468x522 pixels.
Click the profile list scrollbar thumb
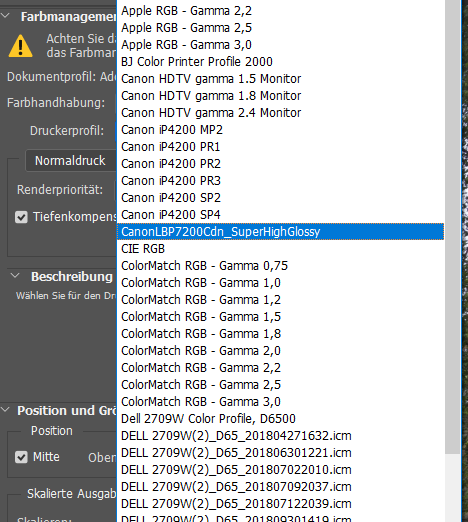[452, 227]
